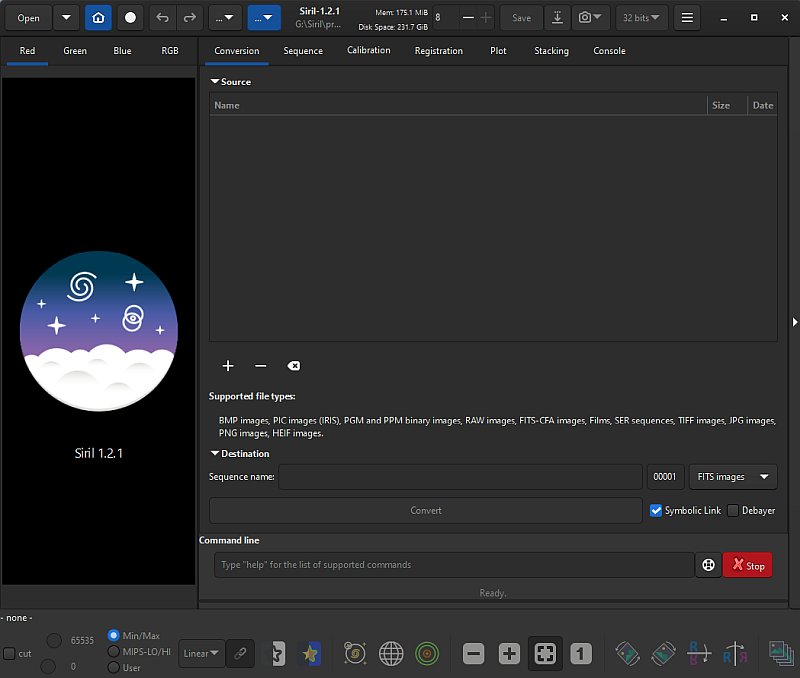
Task: Click the Save button
Action: [521, 18]
